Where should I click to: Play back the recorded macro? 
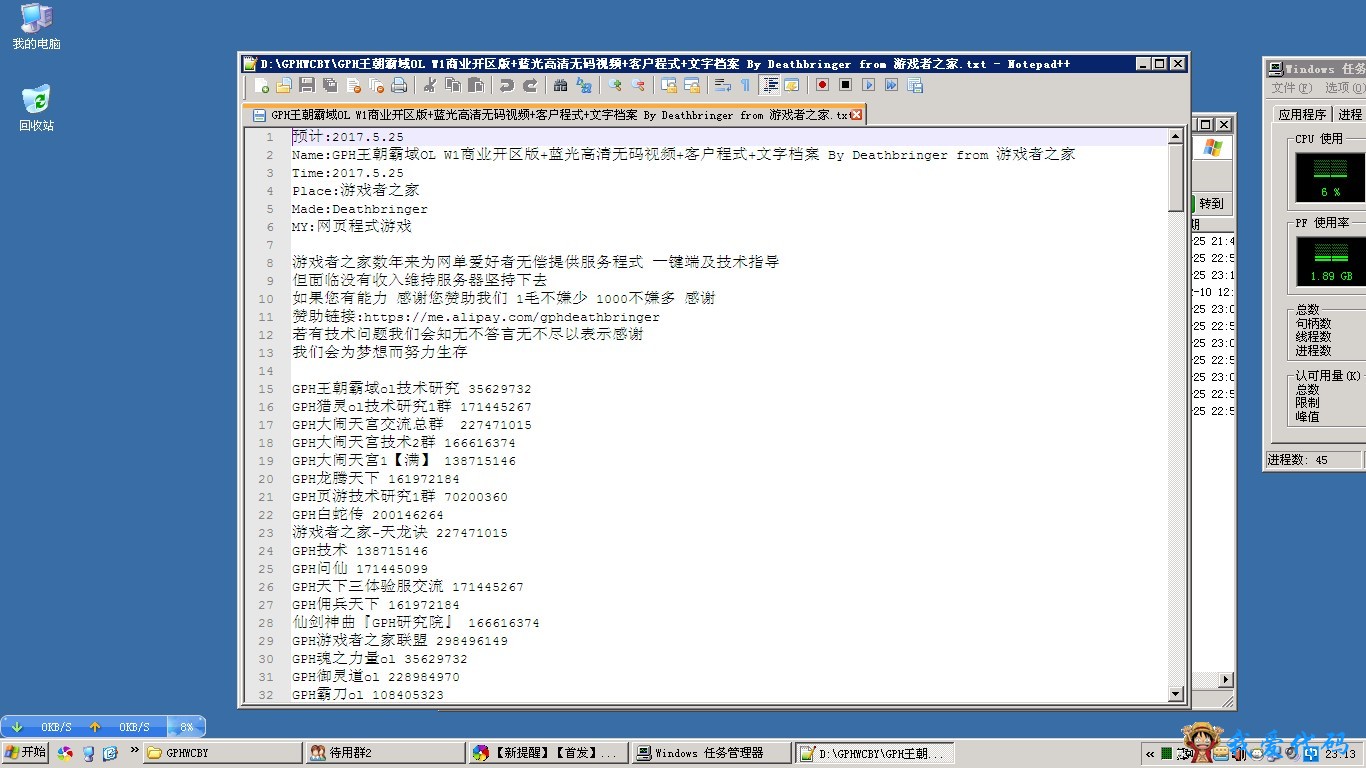pos(868,86)
